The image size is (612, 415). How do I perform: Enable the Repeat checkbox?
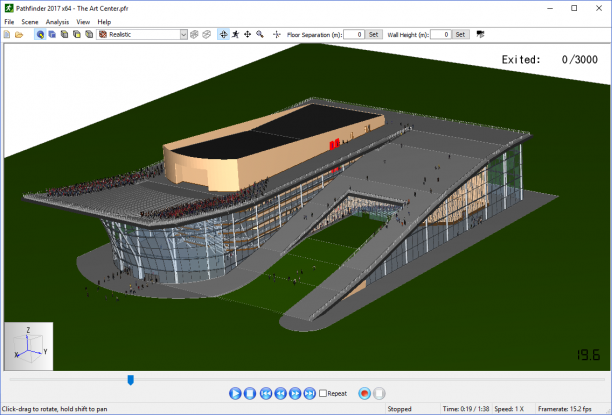(x=323, y=393)
